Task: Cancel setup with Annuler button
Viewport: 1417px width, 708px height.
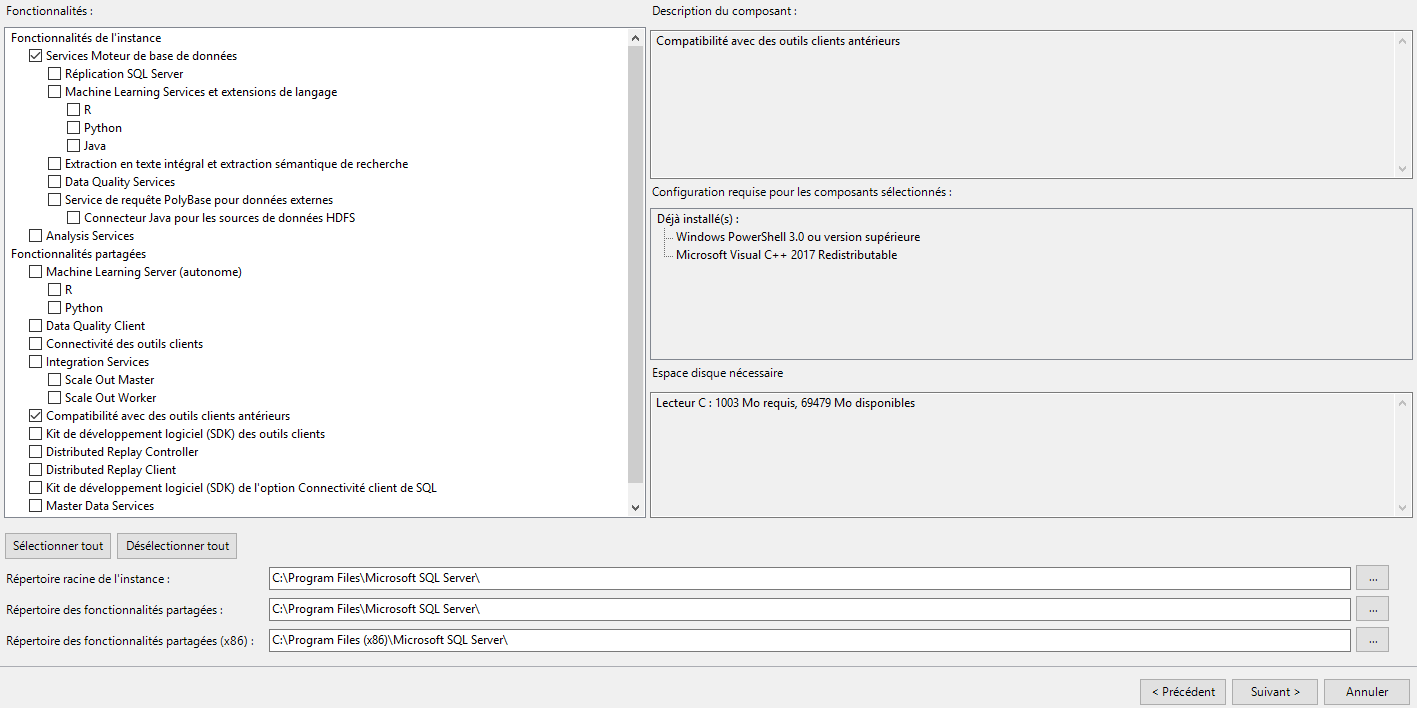Action: [1366, 692]
